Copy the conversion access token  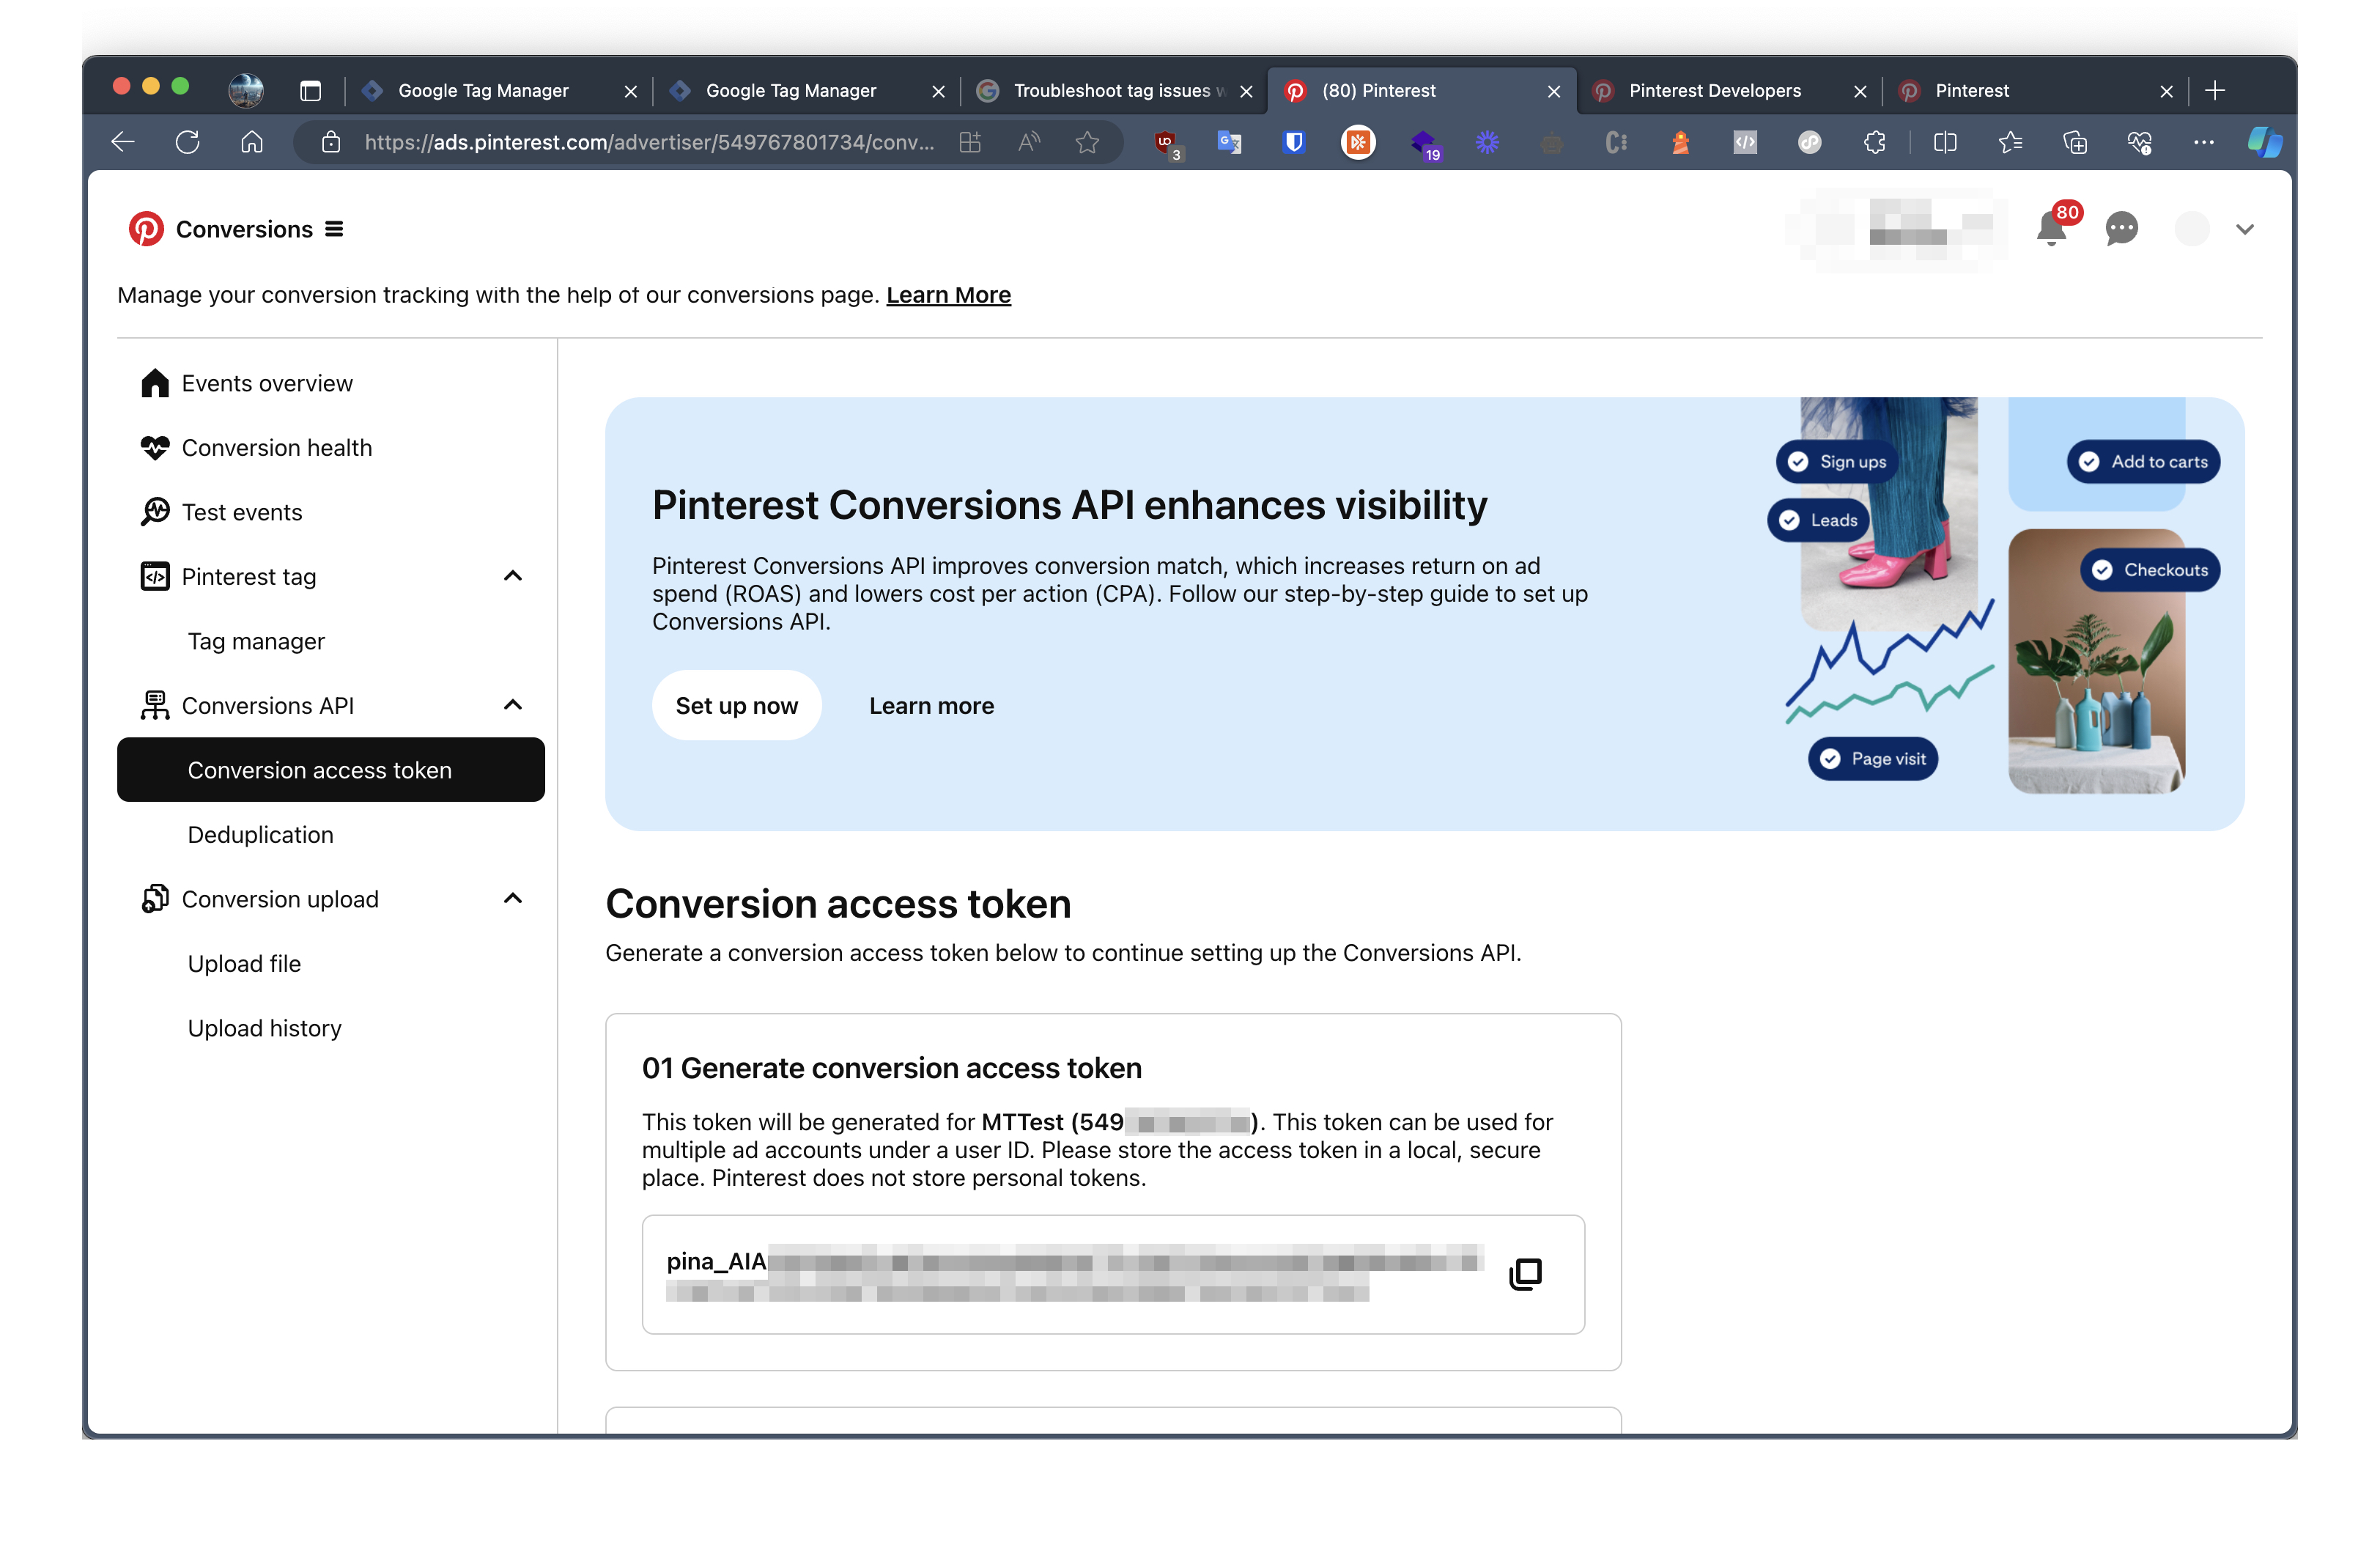point(1525,1274)
